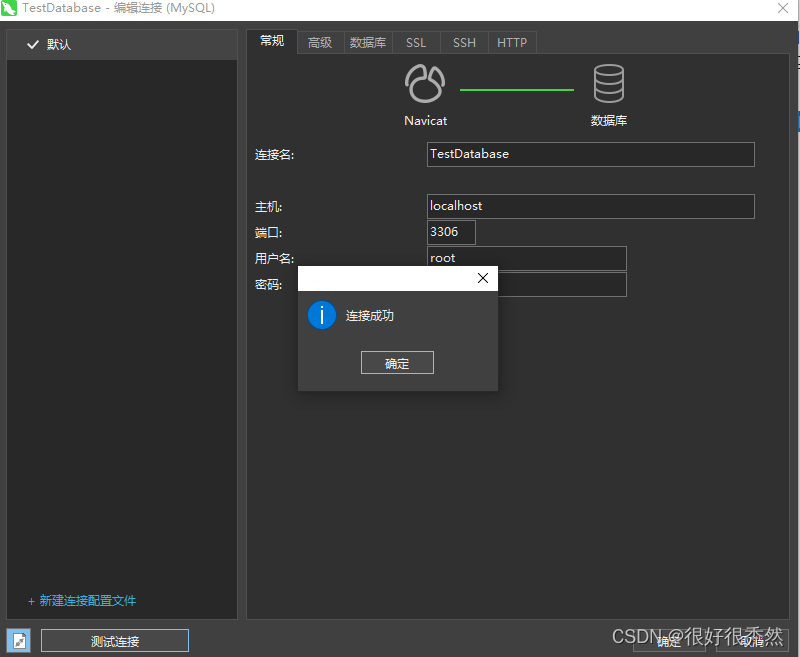Click the 连接名: label
Screen dimensions: 800x657
(274, 155)
